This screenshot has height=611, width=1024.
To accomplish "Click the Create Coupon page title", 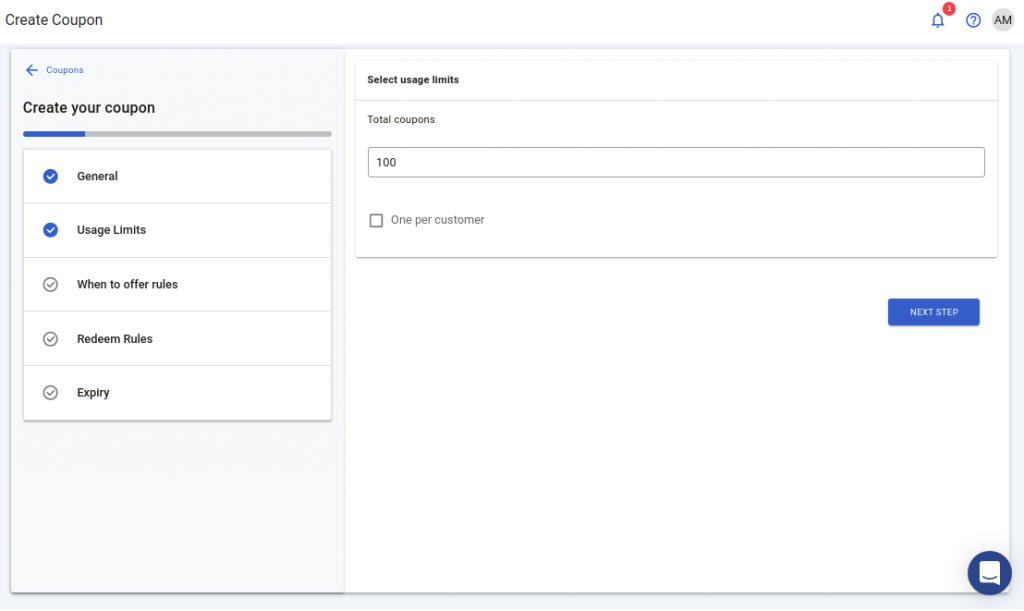I will pos(54,20).
